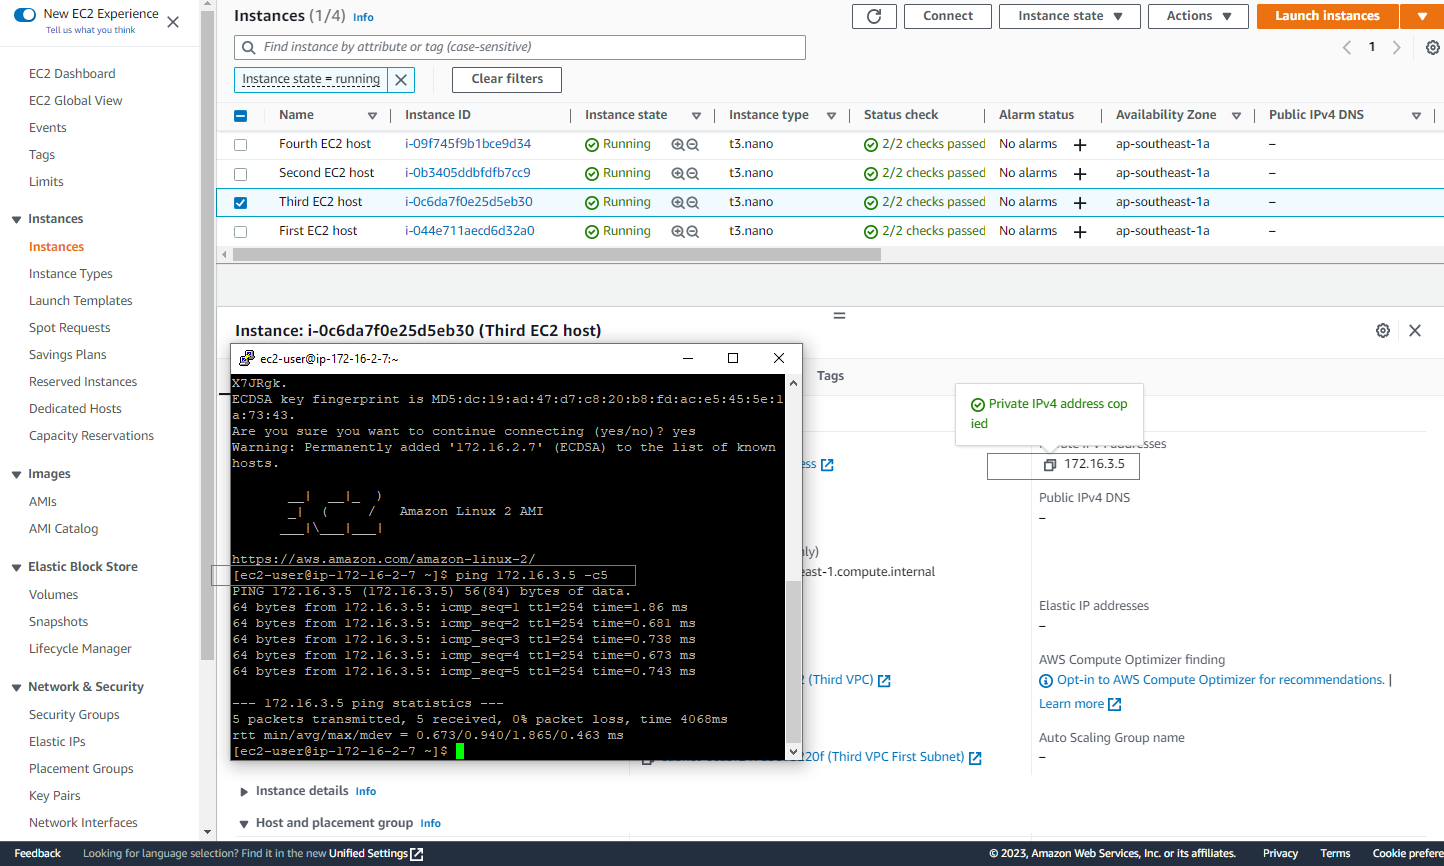Click the Launch instances button
This screenshot has width=1444, height=866.
tap(1328, 16)
